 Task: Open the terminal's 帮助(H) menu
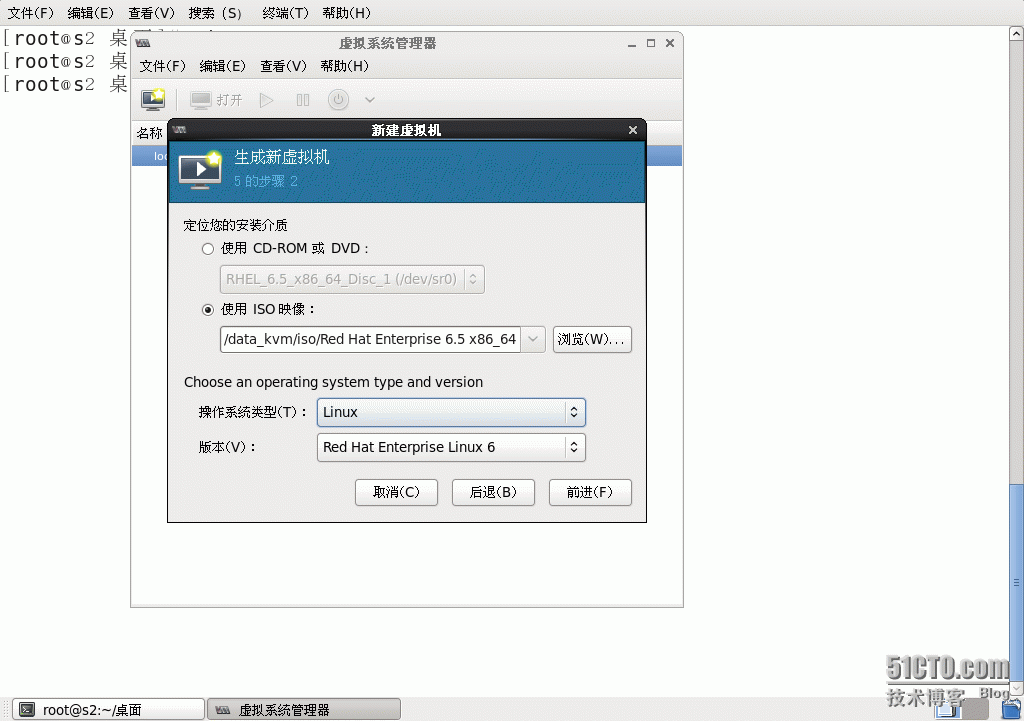(346, 13)
